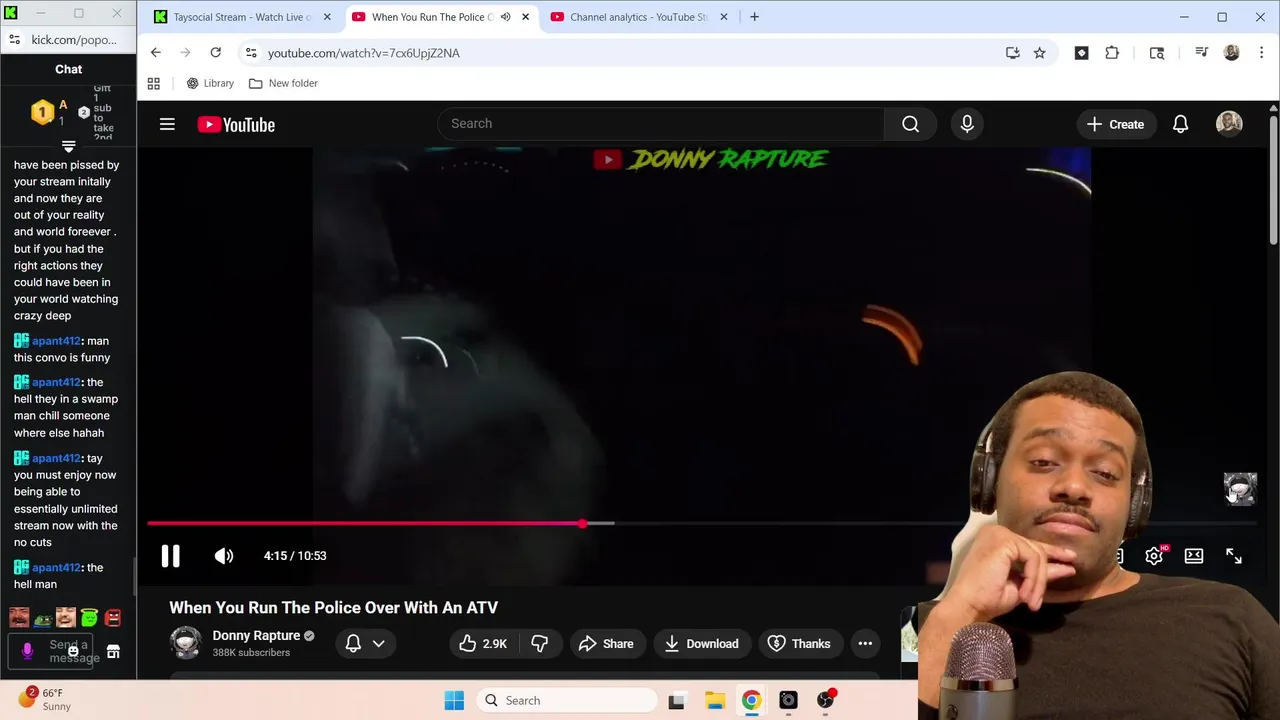Open Chrome media controls icon

click(x=1202, y=53)
